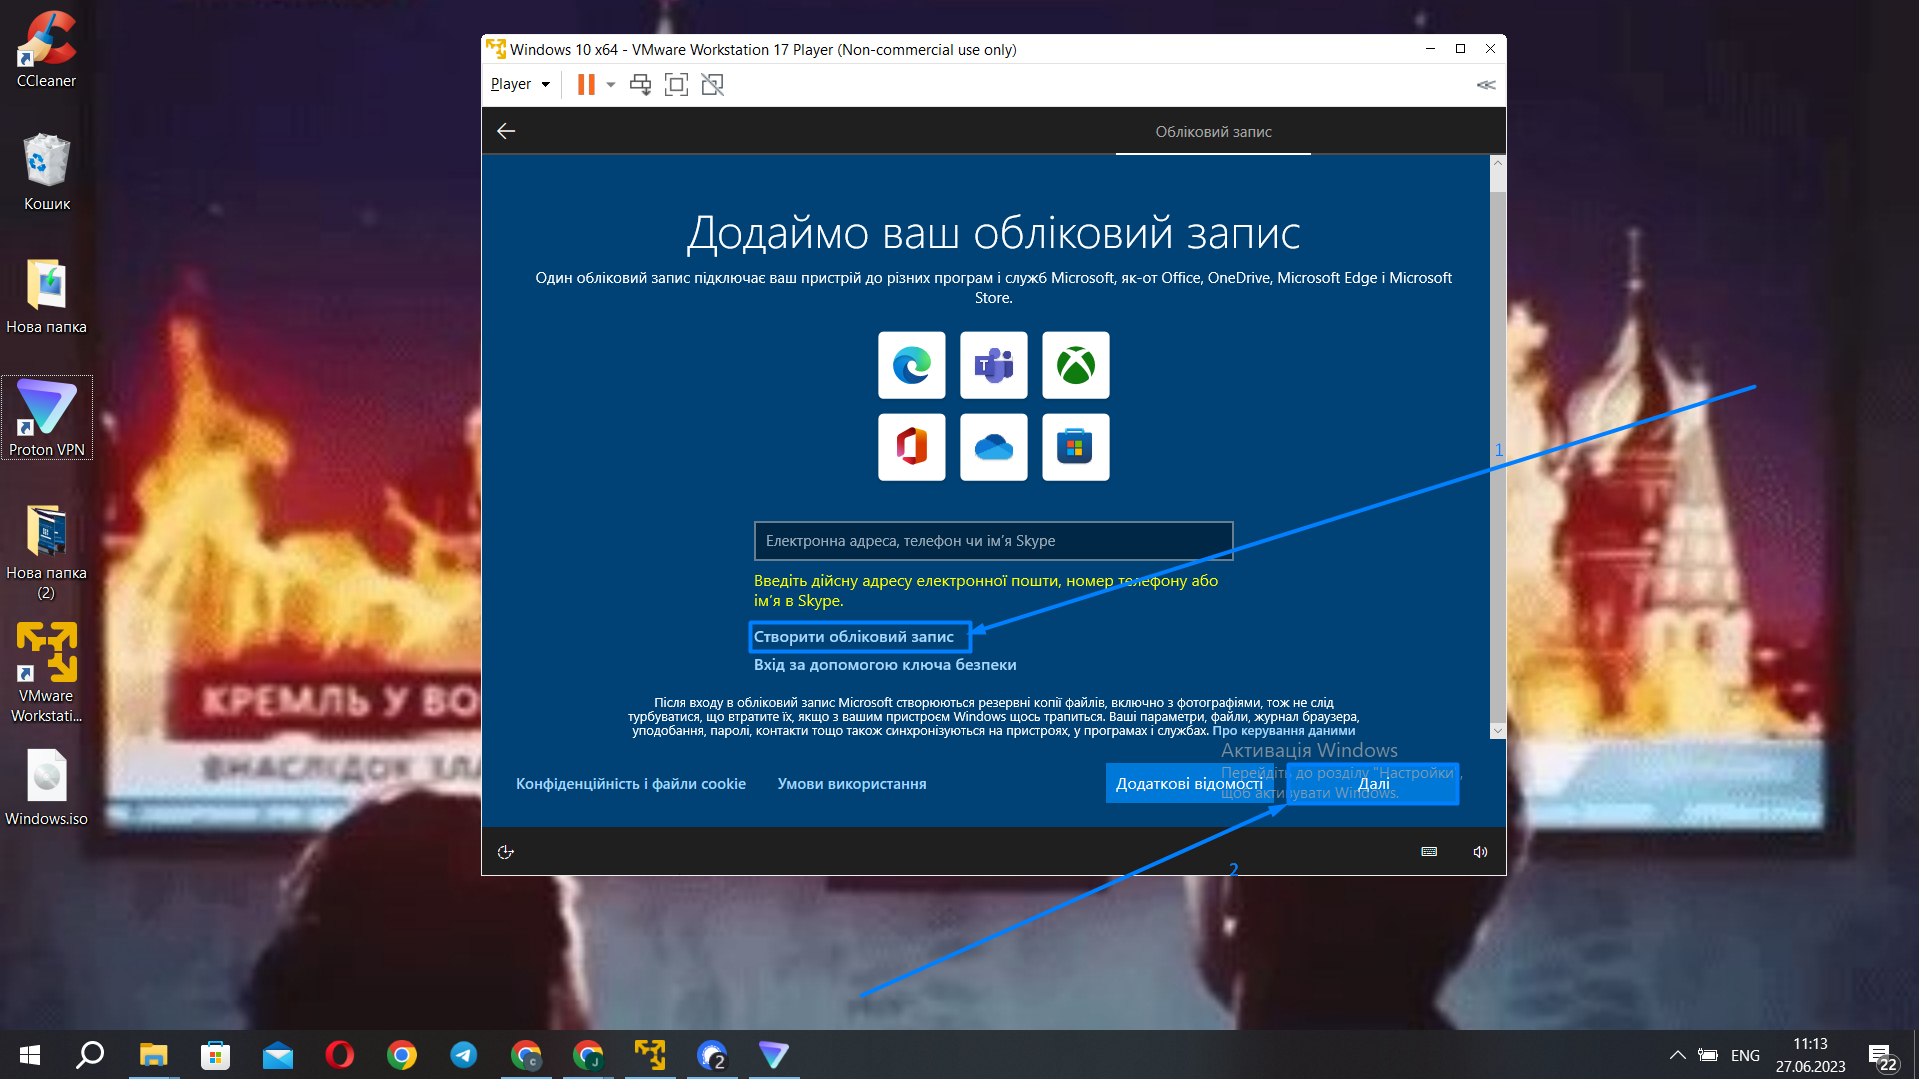Open Mail app from taskbar

277,1055
